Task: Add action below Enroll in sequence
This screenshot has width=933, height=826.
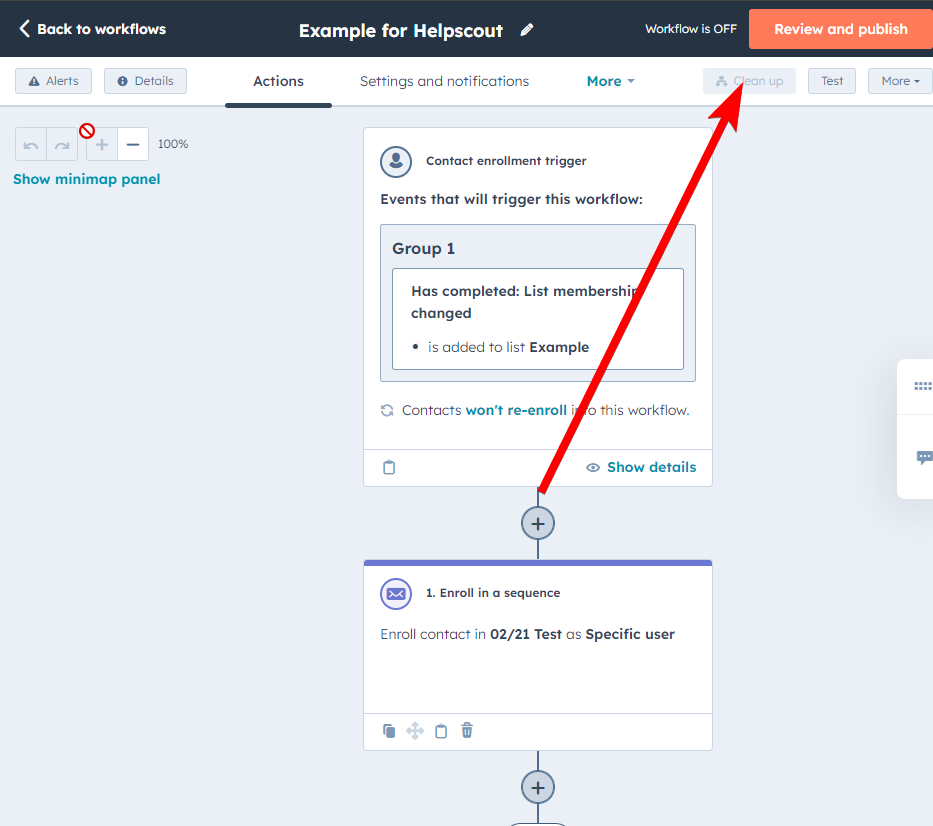Action: click(x=537, y=787)
